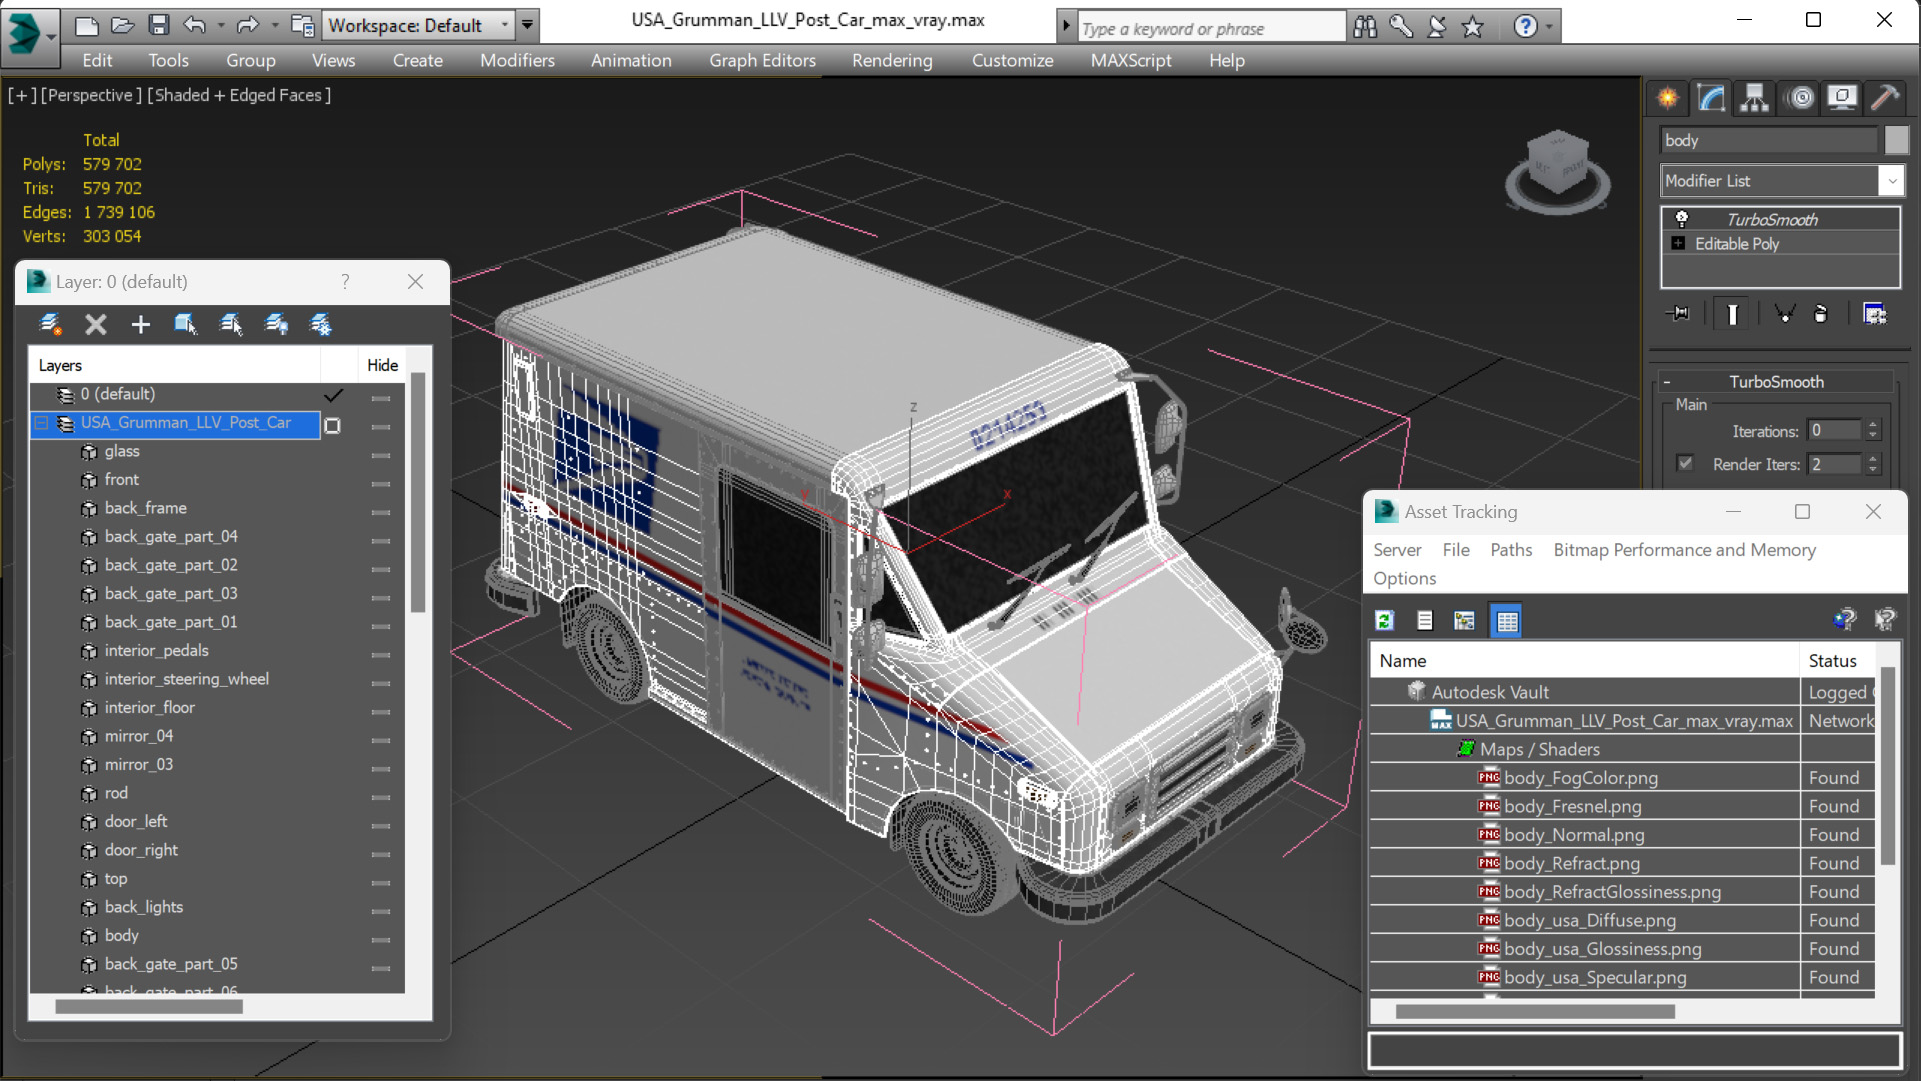
Task: Expand the Editable Poly plus box
Action: click(1679, 243)
